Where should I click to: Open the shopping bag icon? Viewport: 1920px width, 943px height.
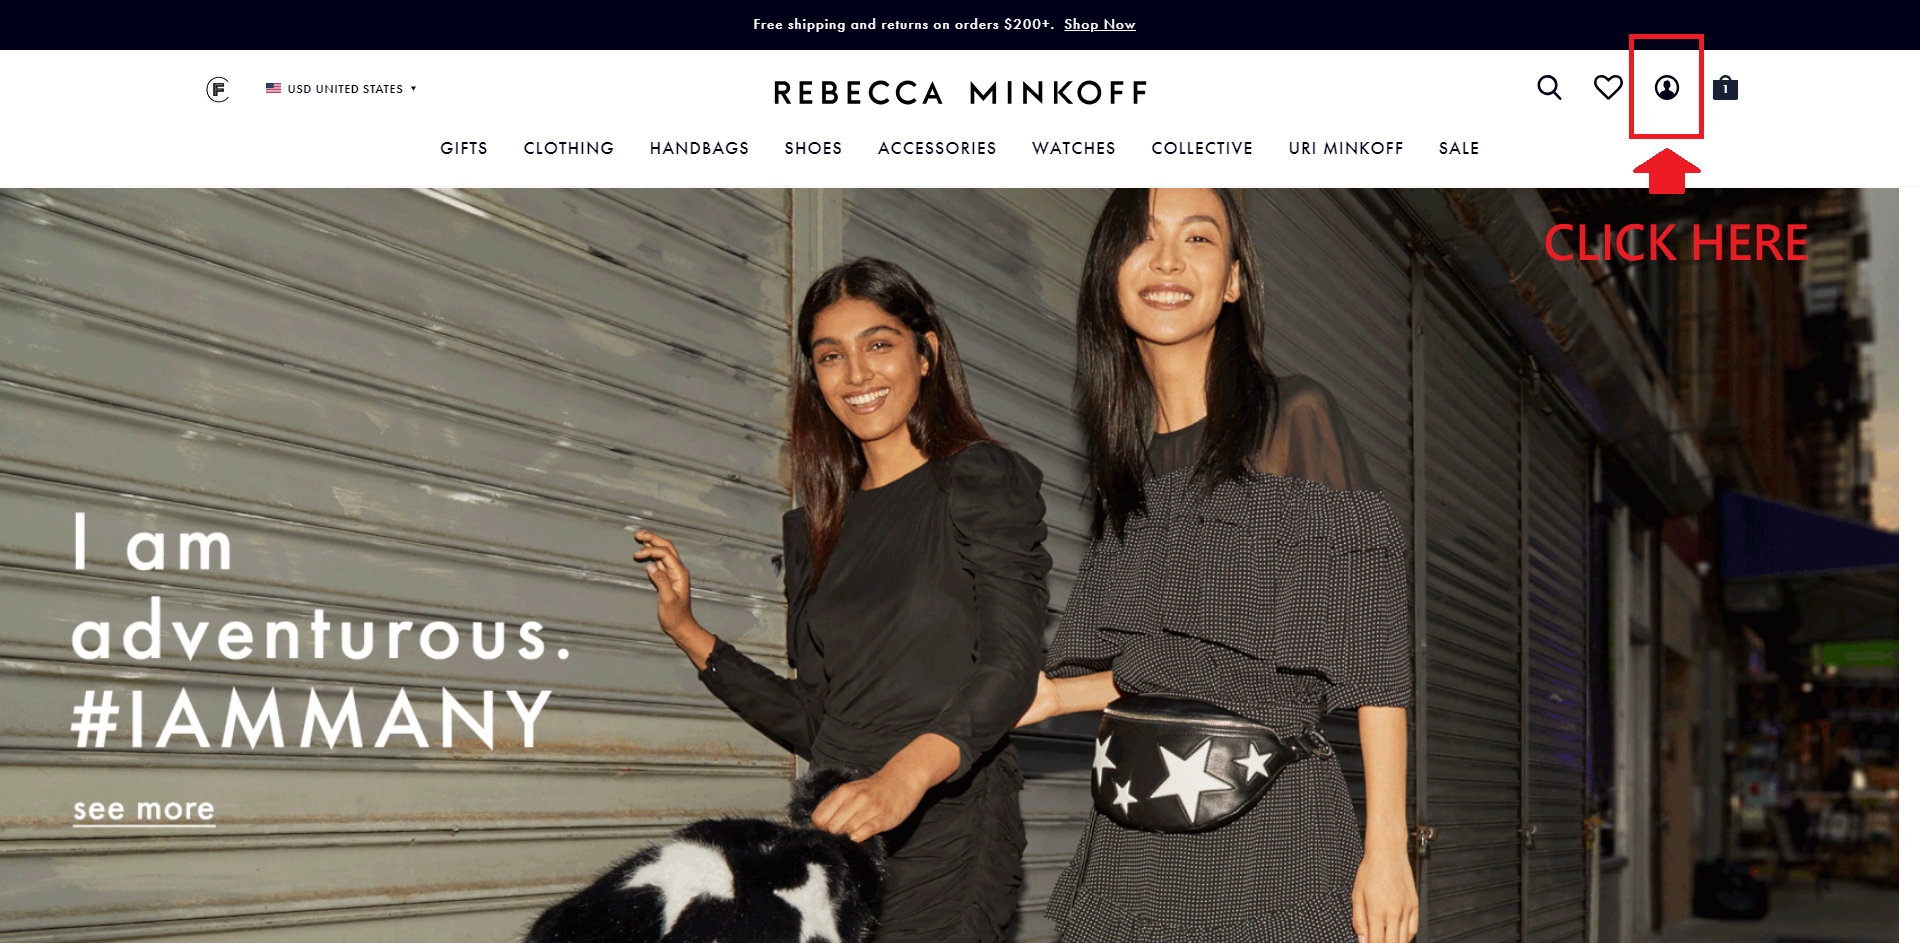[1725, 88]
